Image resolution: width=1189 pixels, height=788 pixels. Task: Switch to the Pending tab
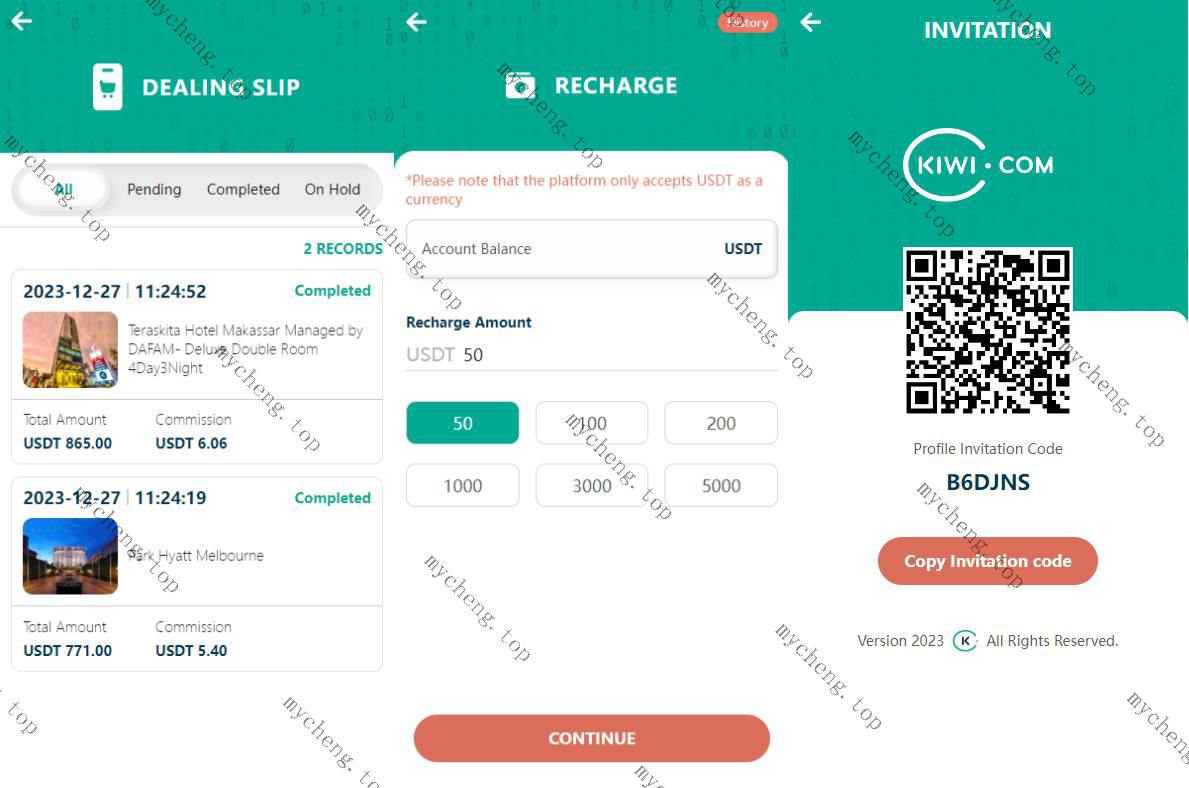(x=154, y=190)
